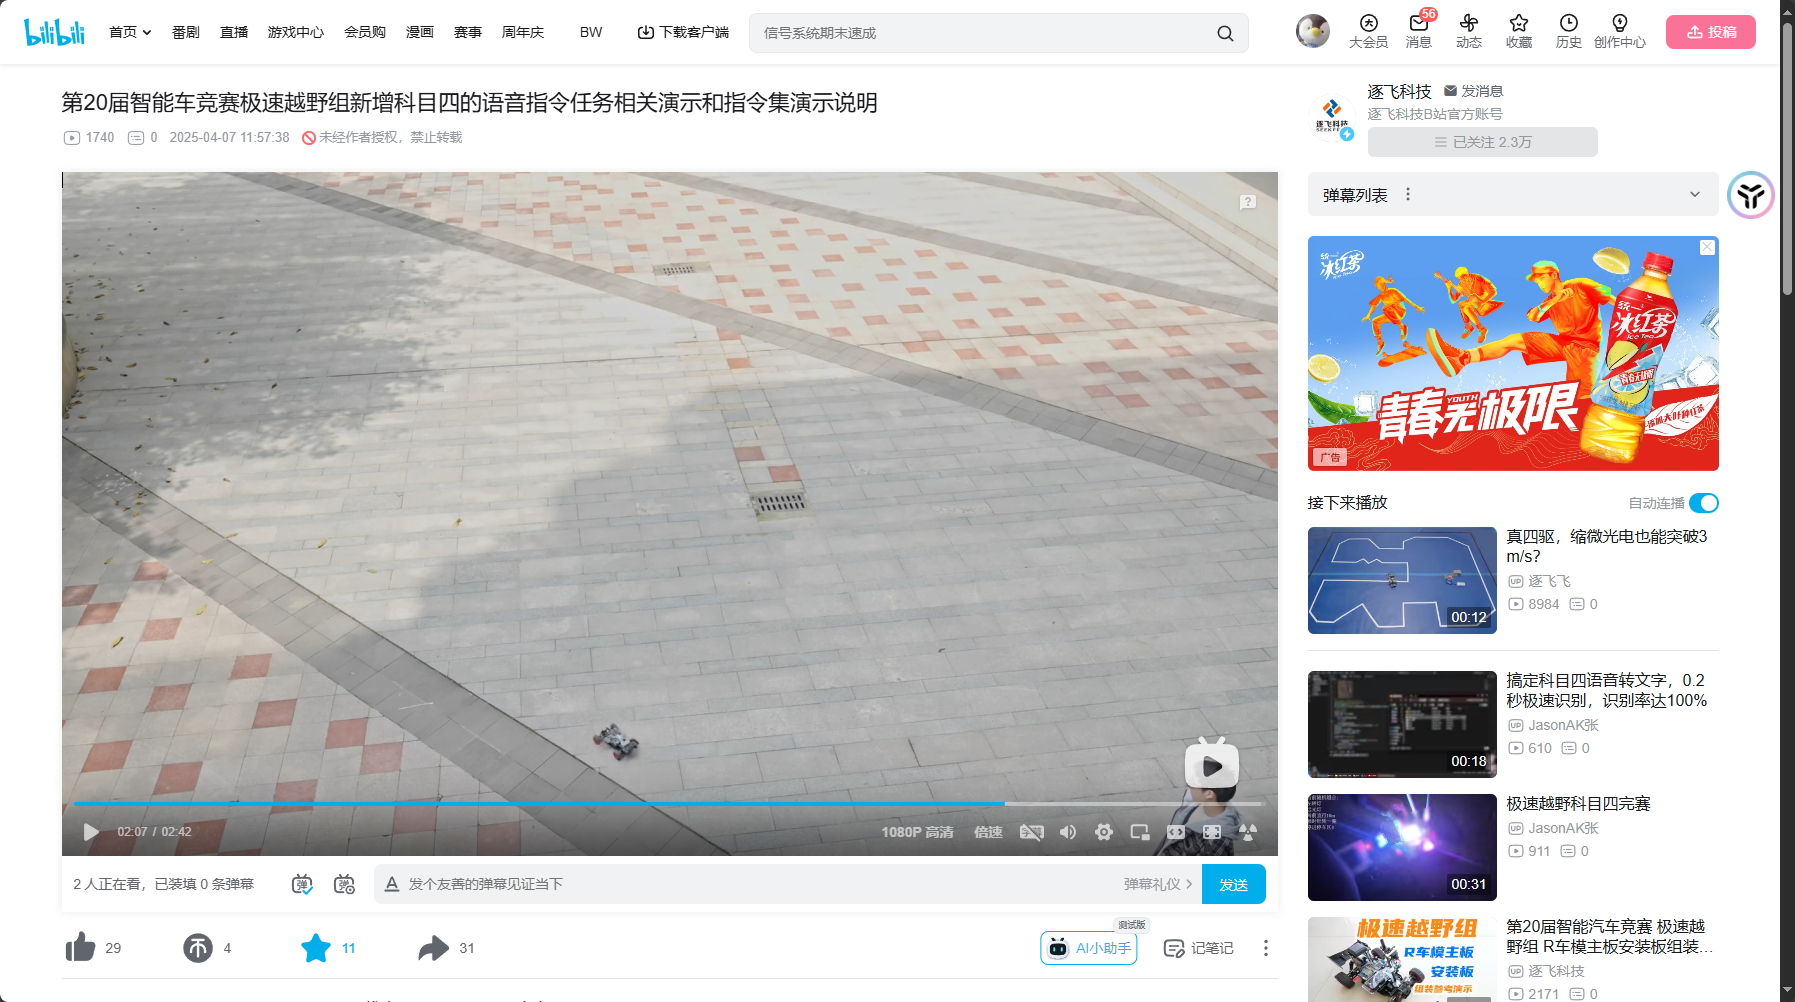This screenshot has width=1795, height=1002.
Task: Open 周年庆 in top navigation
Action: (x=523, y=32)
